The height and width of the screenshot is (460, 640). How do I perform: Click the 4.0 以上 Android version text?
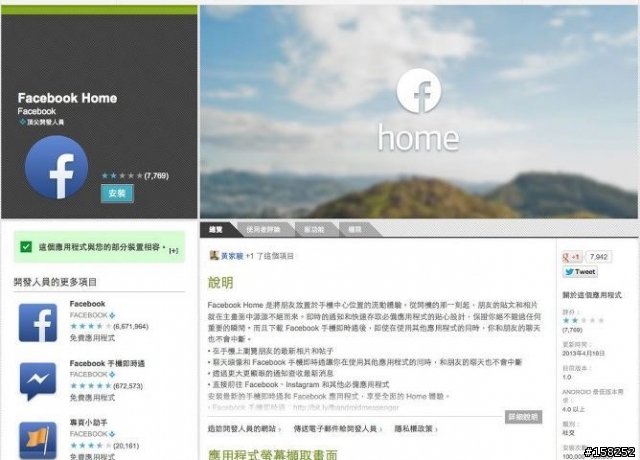tap(573, 409)
